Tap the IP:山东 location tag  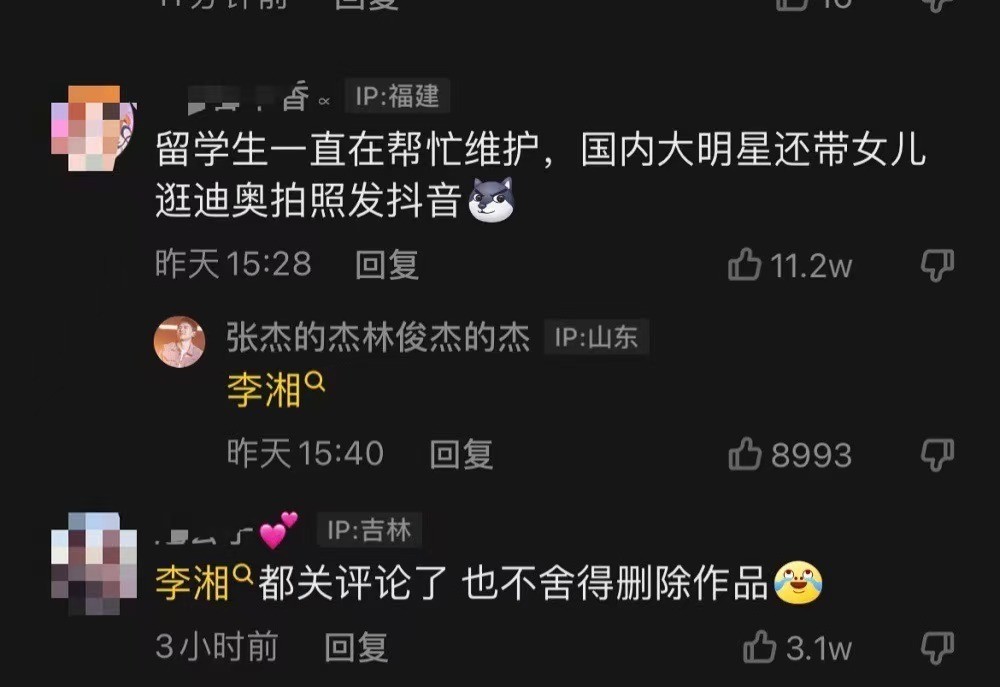[596, 336]
